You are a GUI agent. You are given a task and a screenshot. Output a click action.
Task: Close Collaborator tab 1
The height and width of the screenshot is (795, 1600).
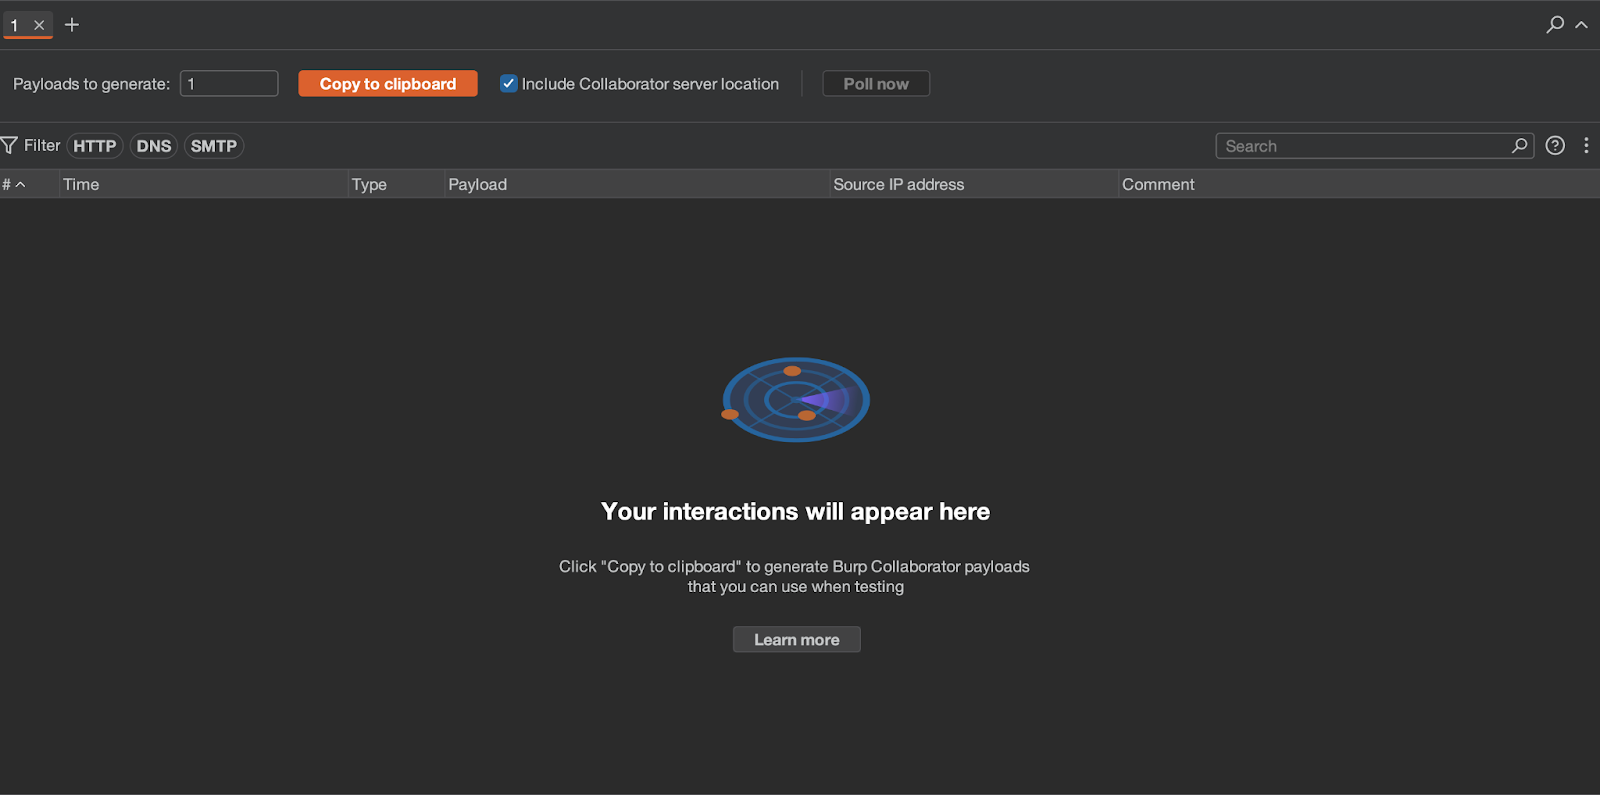coord(39,25)
